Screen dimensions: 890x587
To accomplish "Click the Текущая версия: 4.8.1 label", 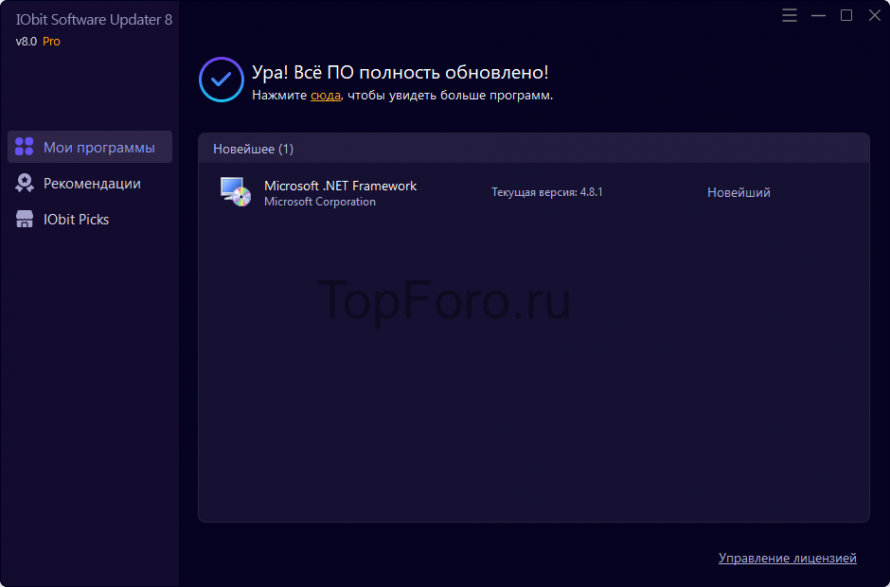I will tap(547, 192).
